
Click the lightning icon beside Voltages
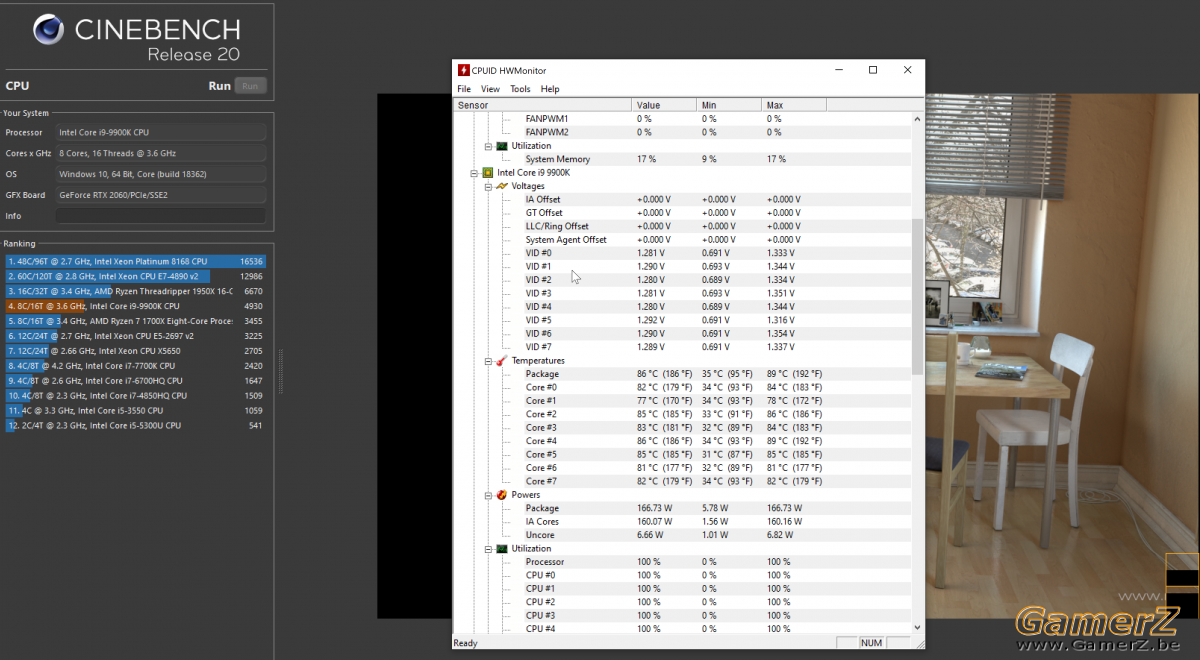tap(502, 186)
